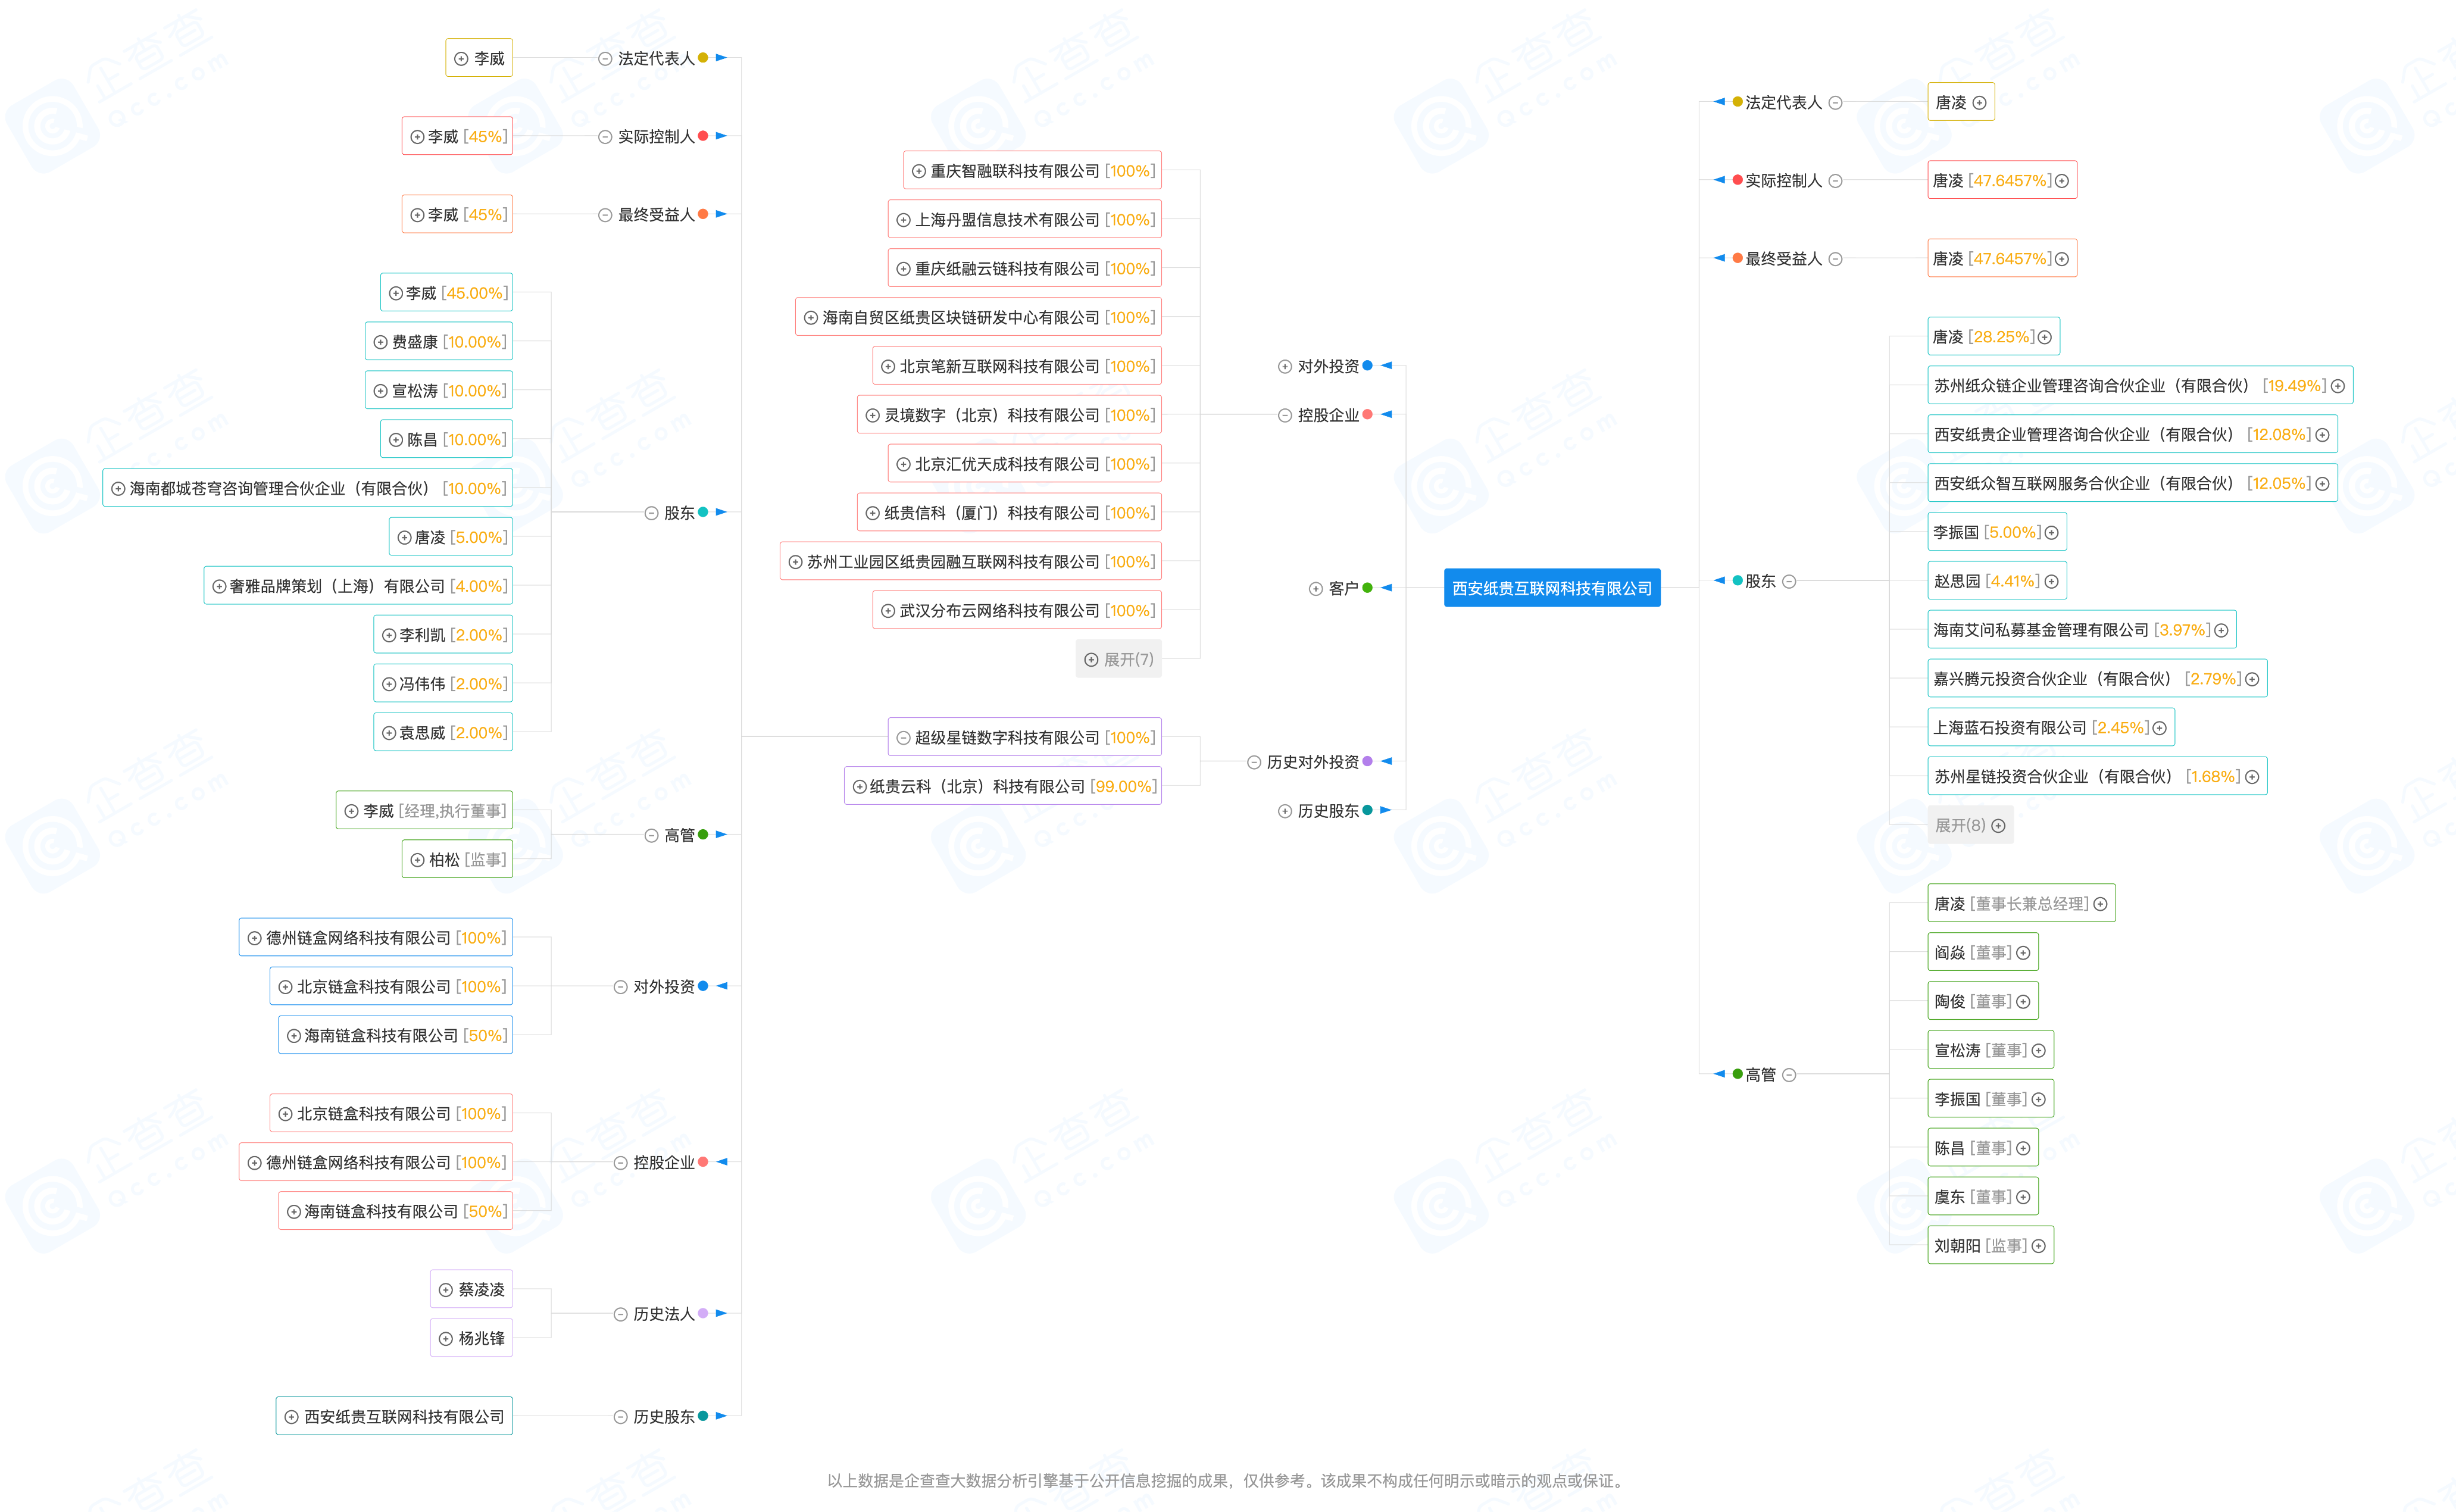The image size is (2456, 1512).
Task: Click plus icon next to 上海蓝石投资有限公司
Action: click(x=2159, y=728)
